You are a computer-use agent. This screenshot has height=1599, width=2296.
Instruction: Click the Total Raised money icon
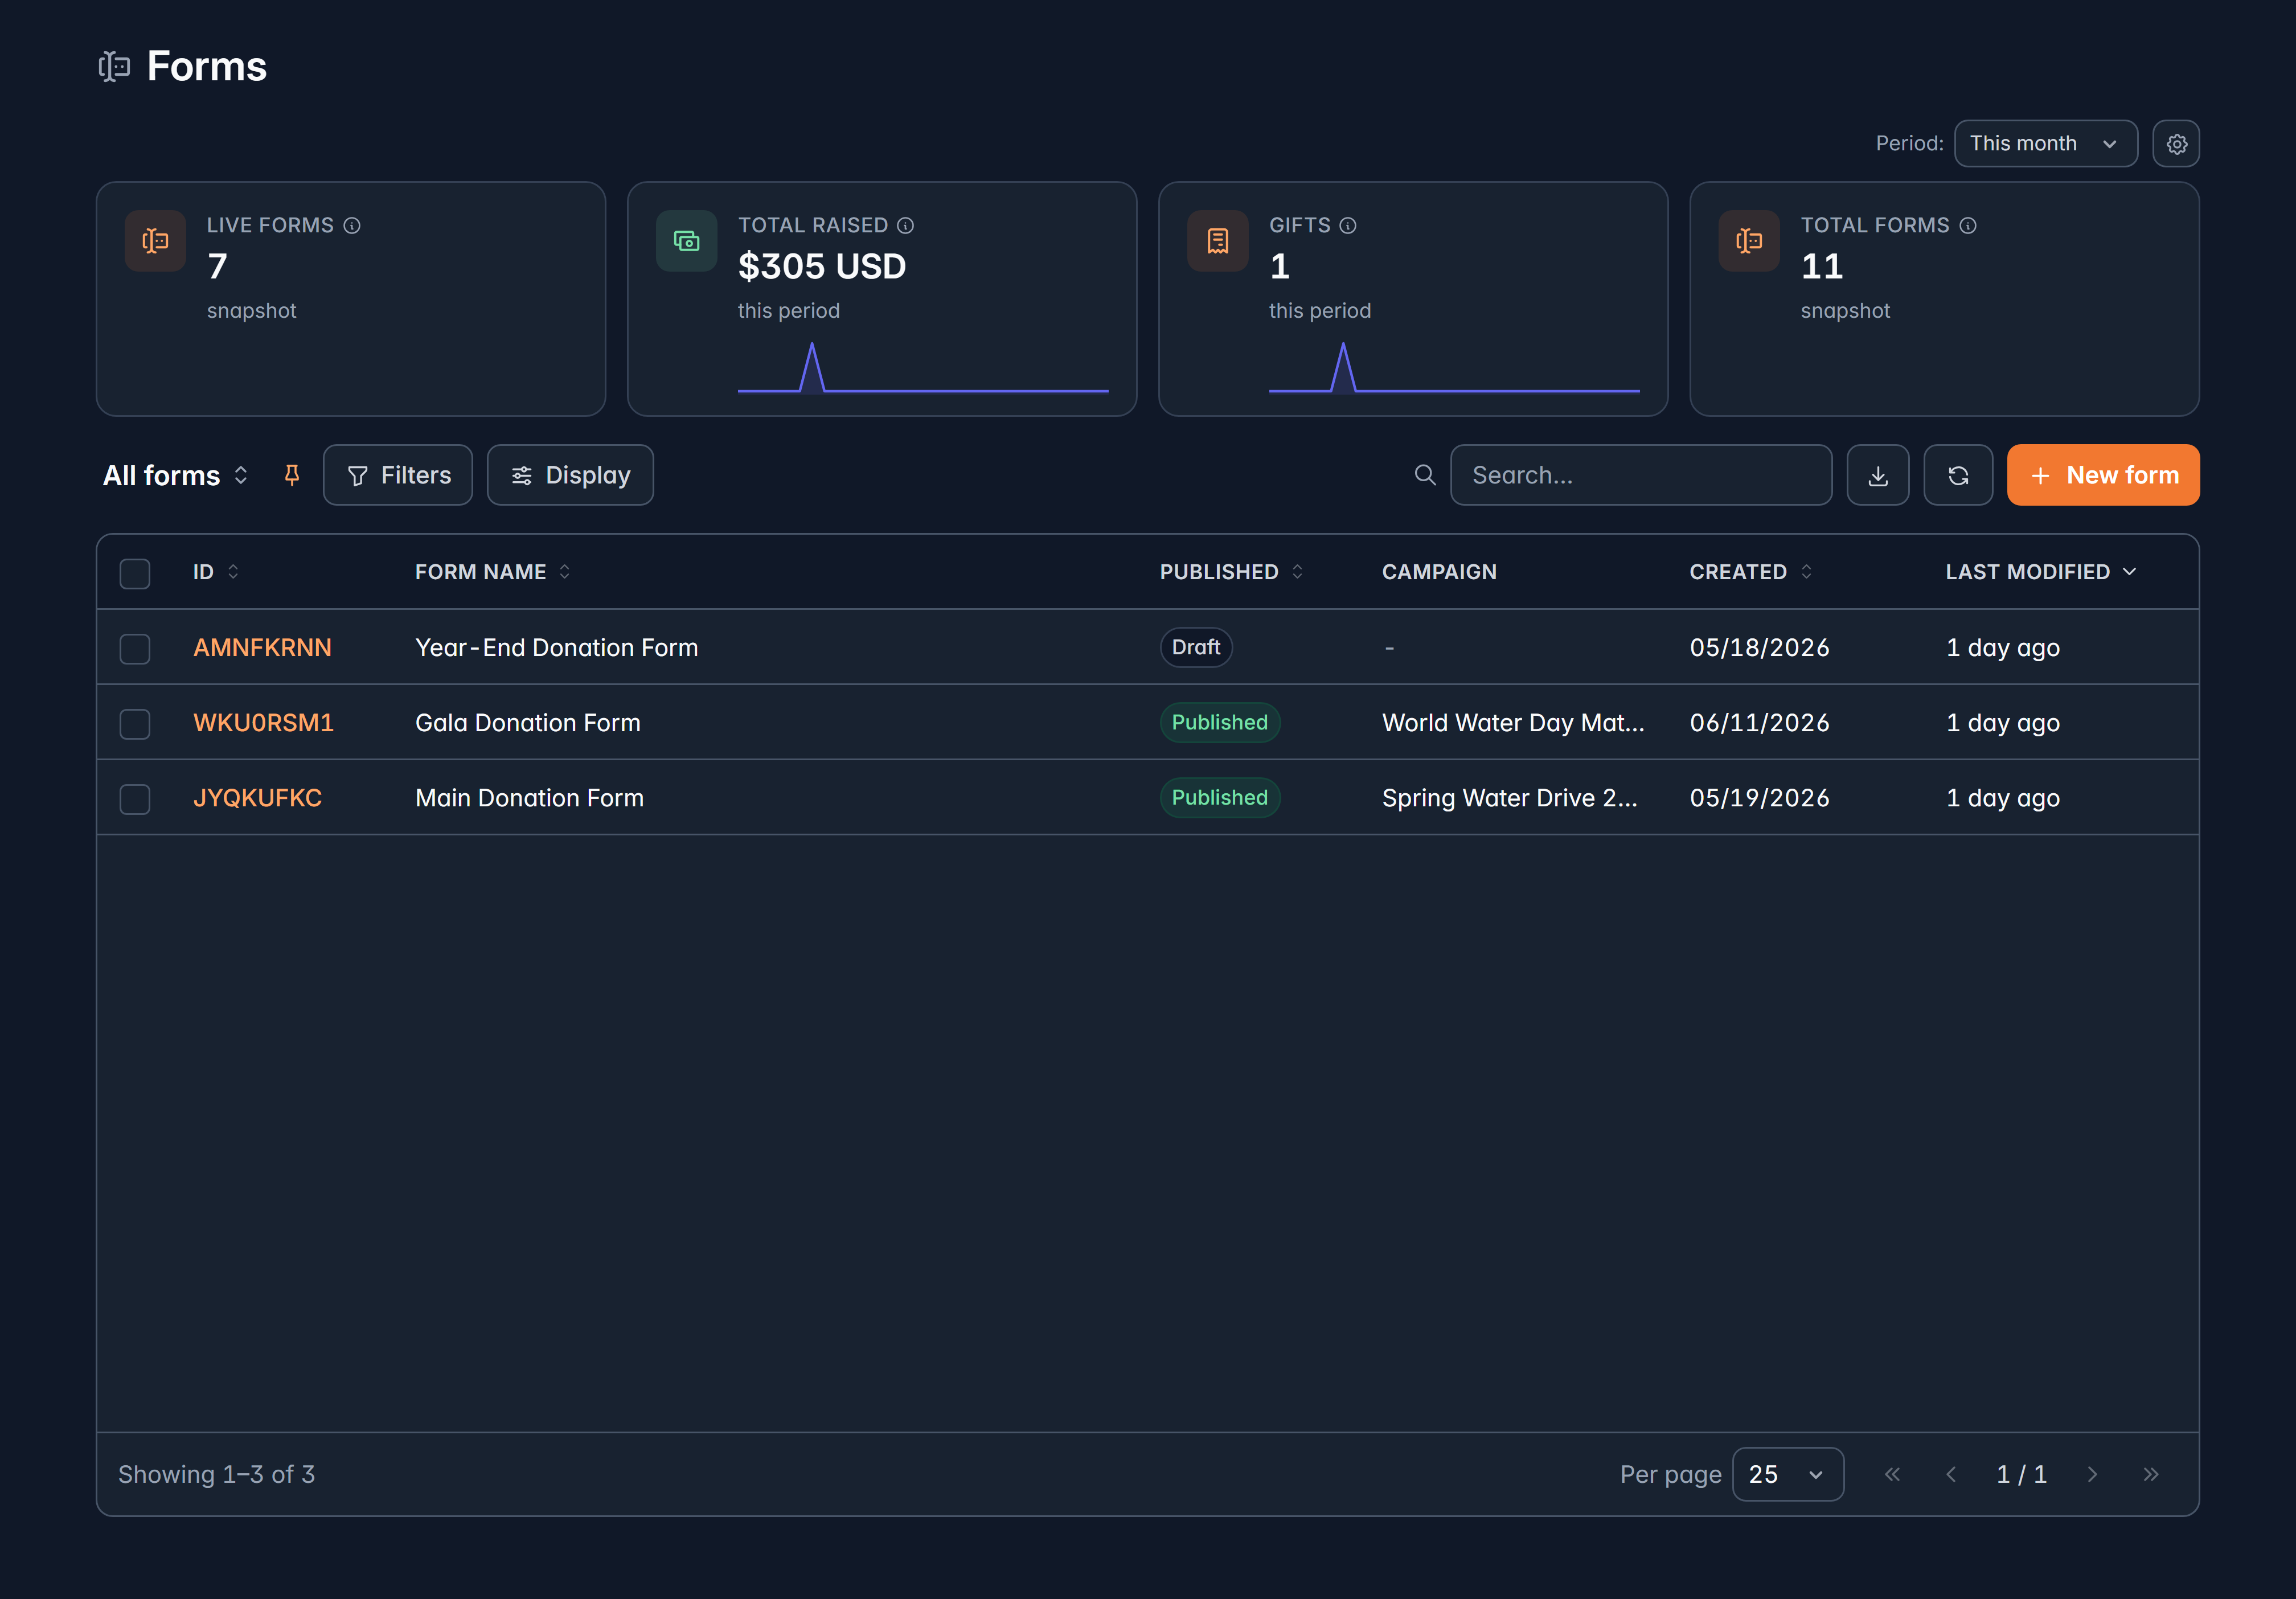click(686, 241)
